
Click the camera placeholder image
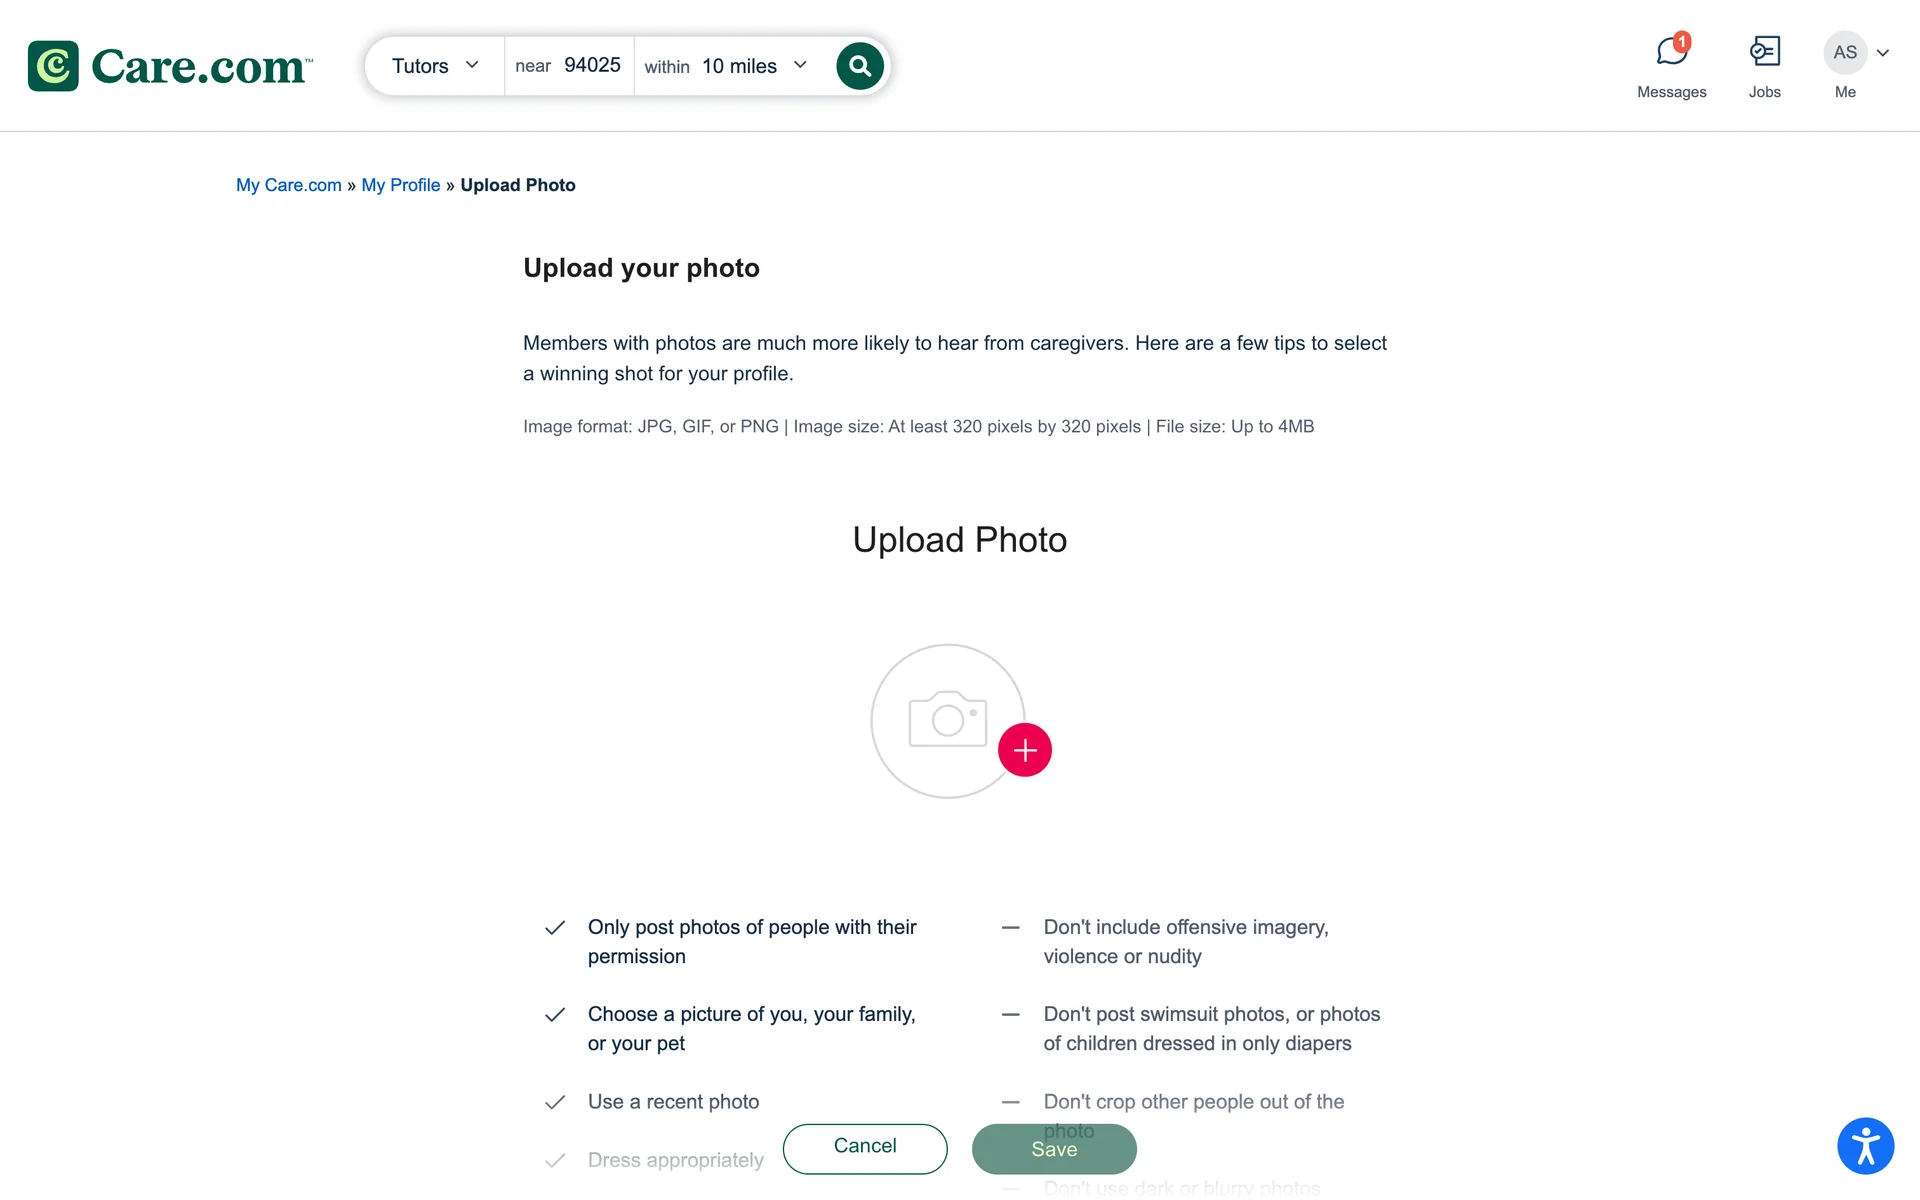coord(946,720)
